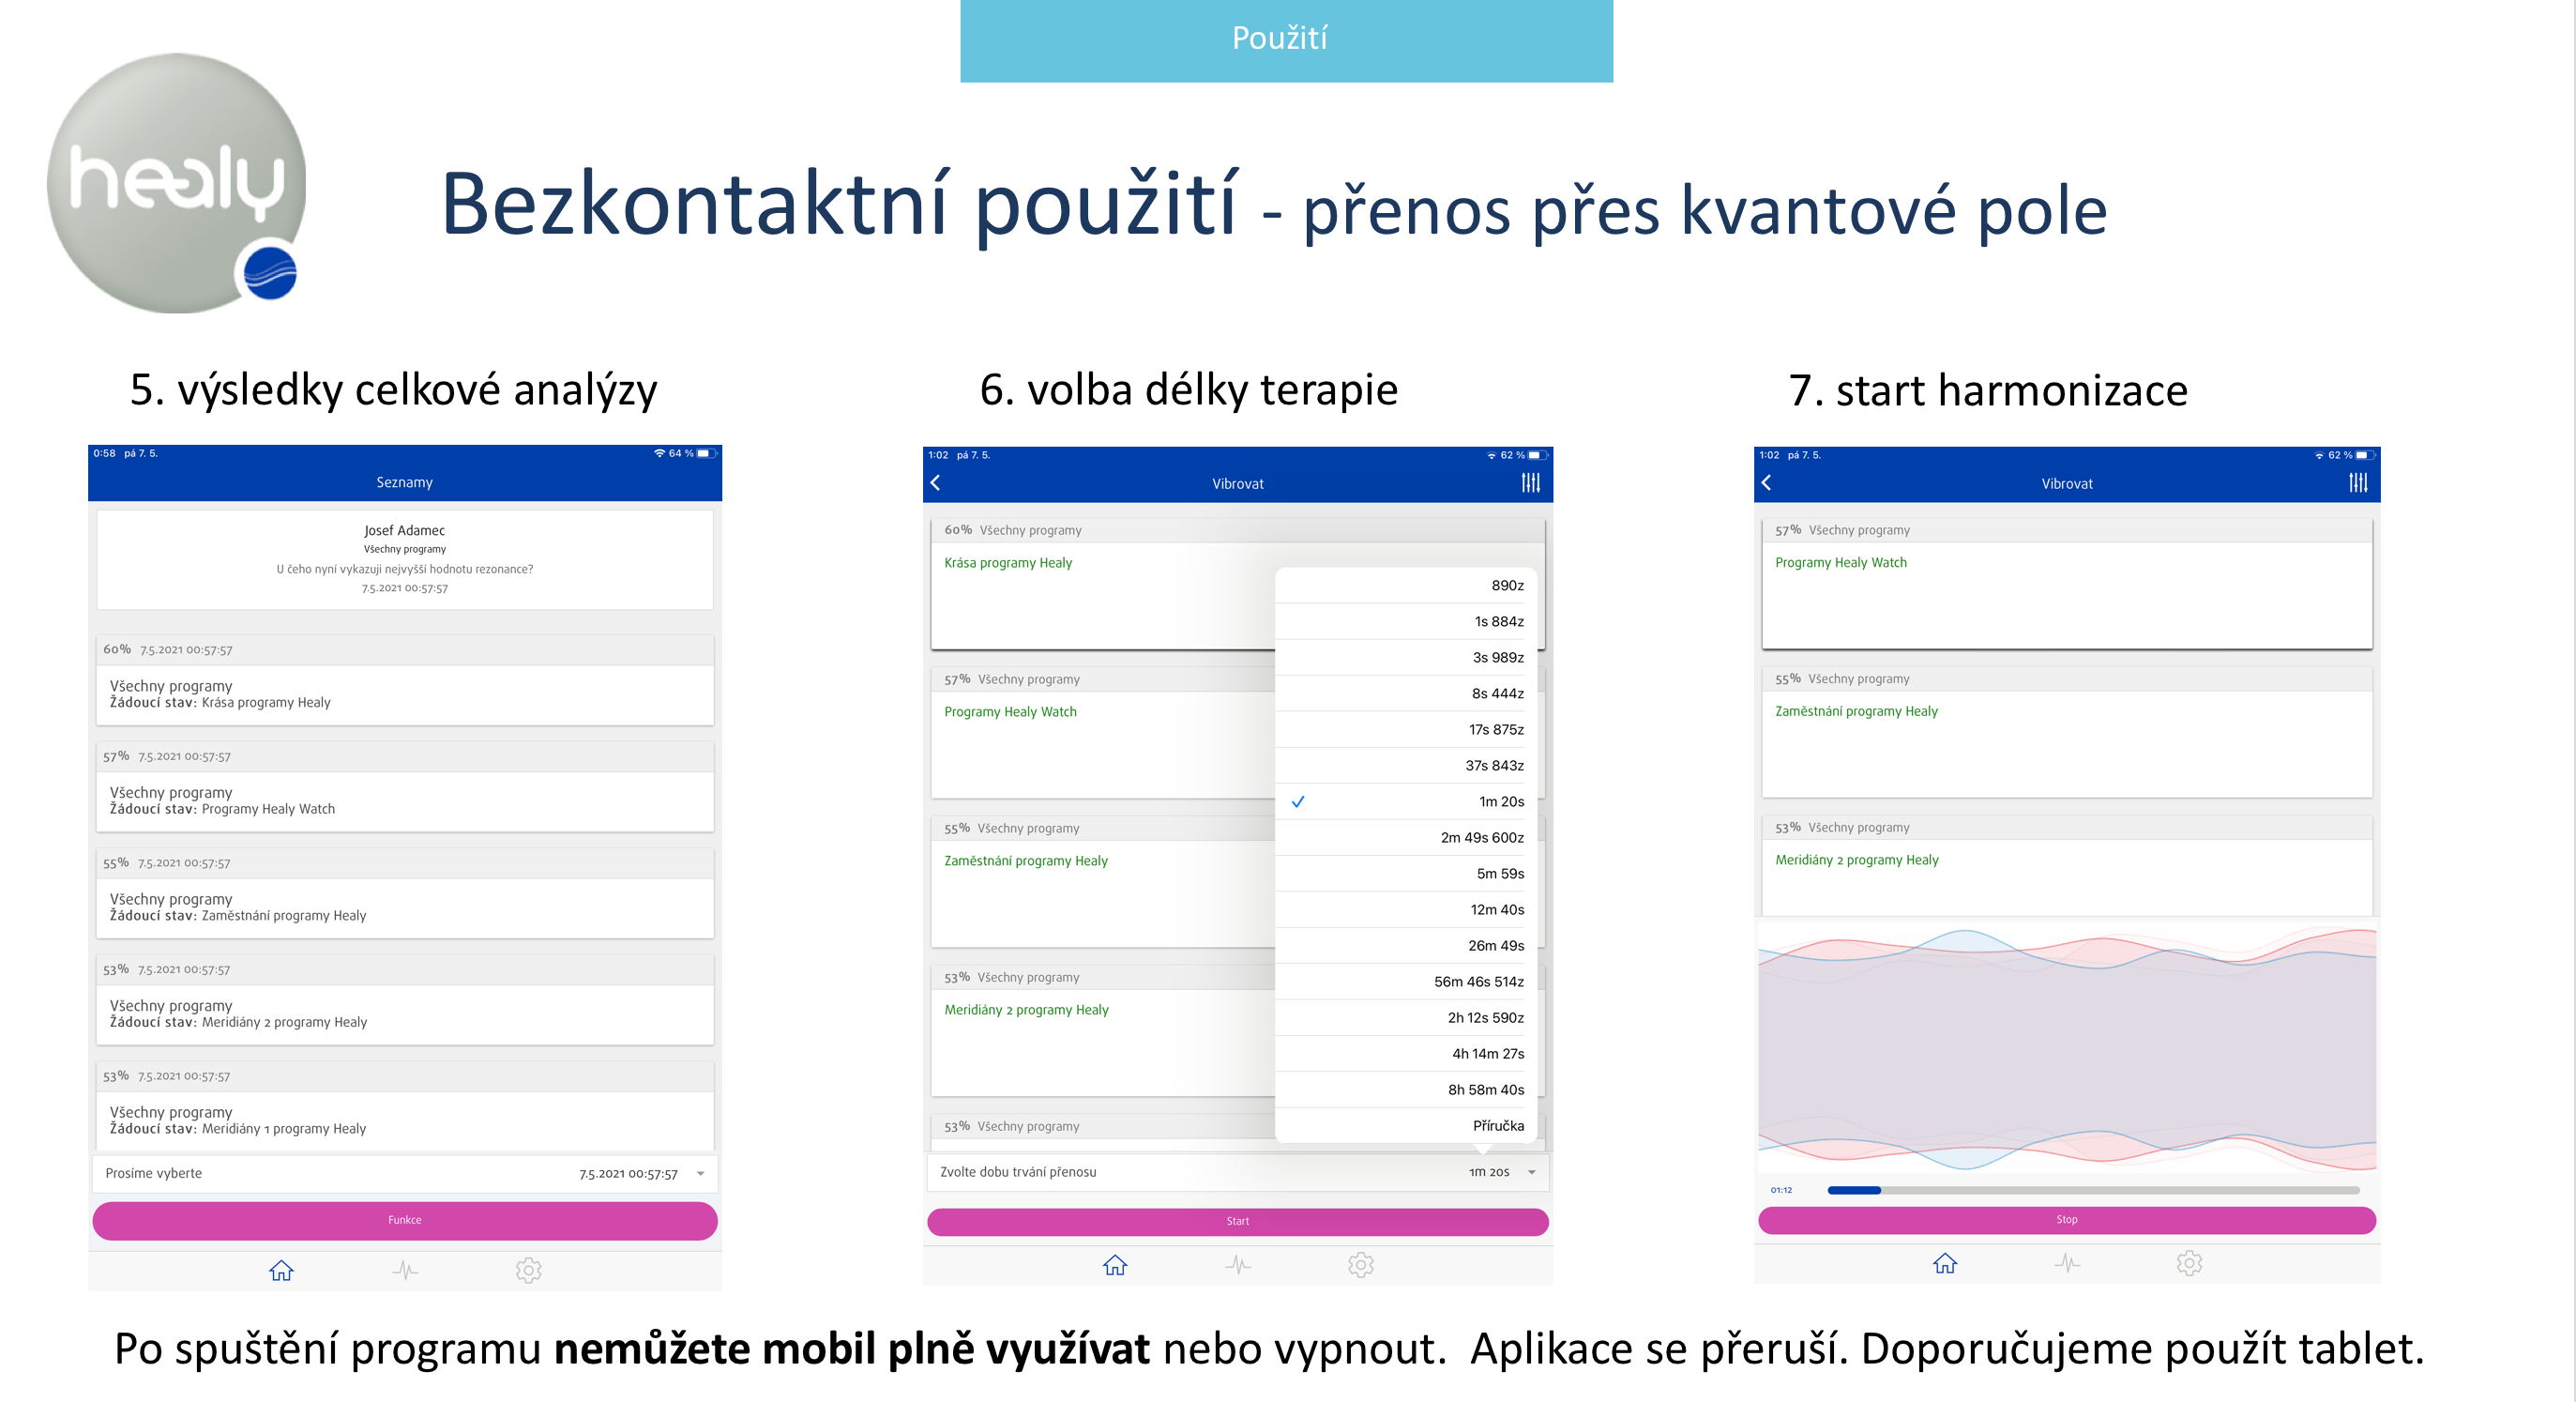Select 56m 46s 514z duration
Screen dimensions: 2576x1402
click(1406, 981)
